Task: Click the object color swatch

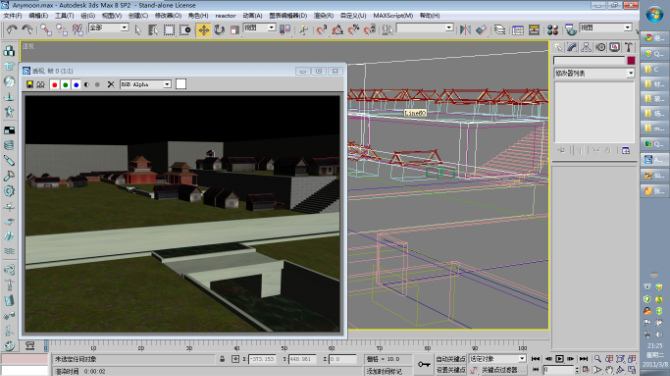Action: tap(631, 60)
